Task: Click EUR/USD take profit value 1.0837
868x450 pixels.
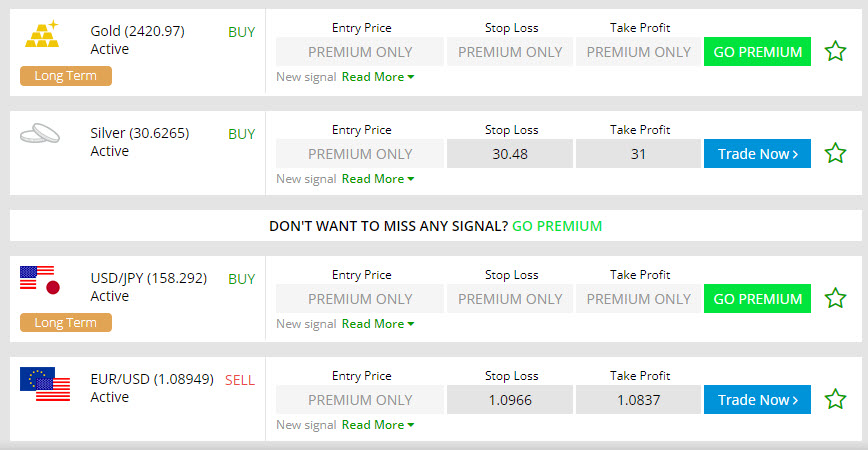Action: pos(638,400)
